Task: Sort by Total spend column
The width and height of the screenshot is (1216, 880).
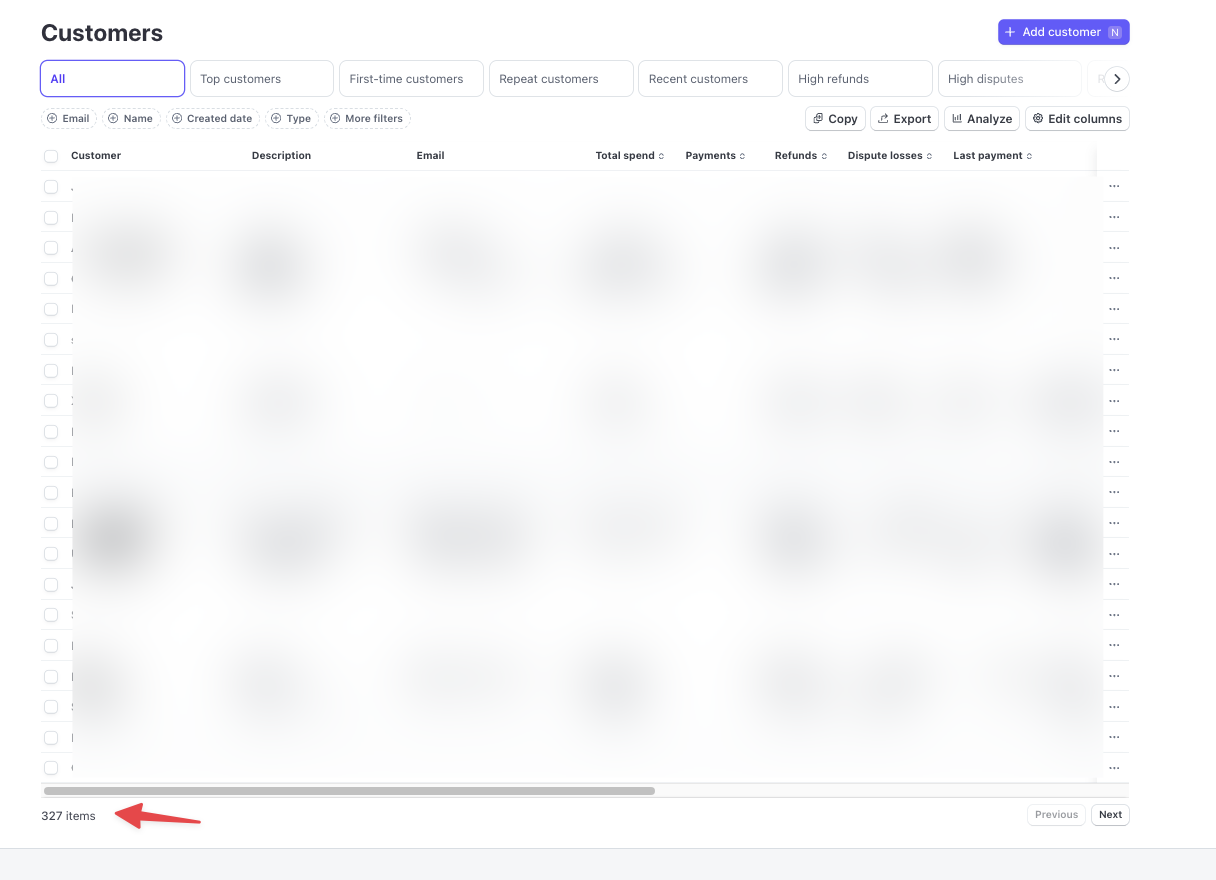Action: (x=630, y=156)
